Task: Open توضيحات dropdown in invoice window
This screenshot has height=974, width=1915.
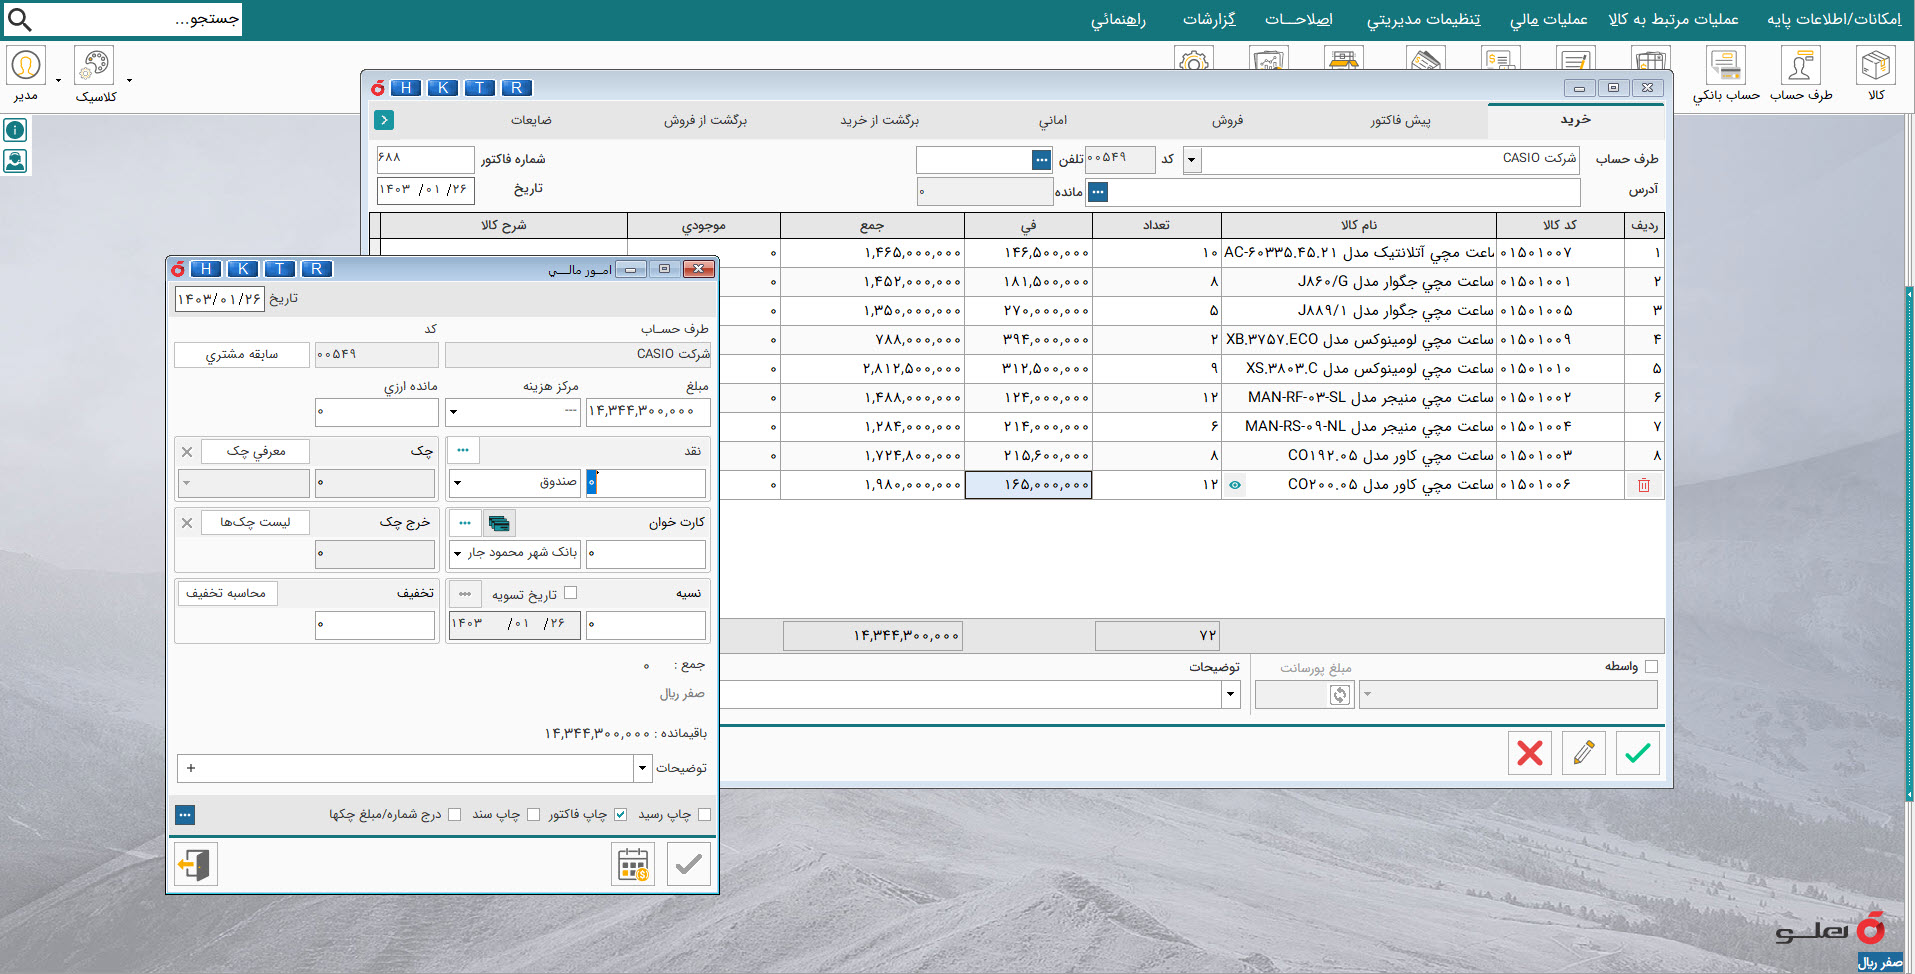Action: coord(1231,695)
